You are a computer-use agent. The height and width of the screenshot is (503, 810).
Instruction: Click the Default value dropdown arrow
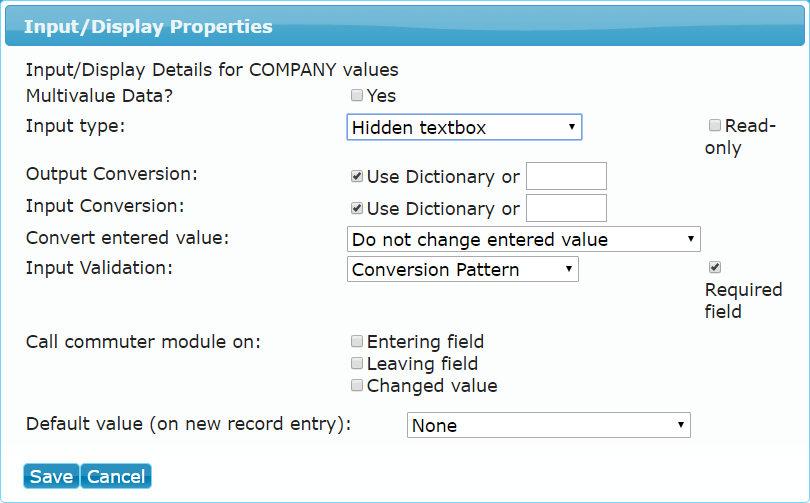point(680,425)
